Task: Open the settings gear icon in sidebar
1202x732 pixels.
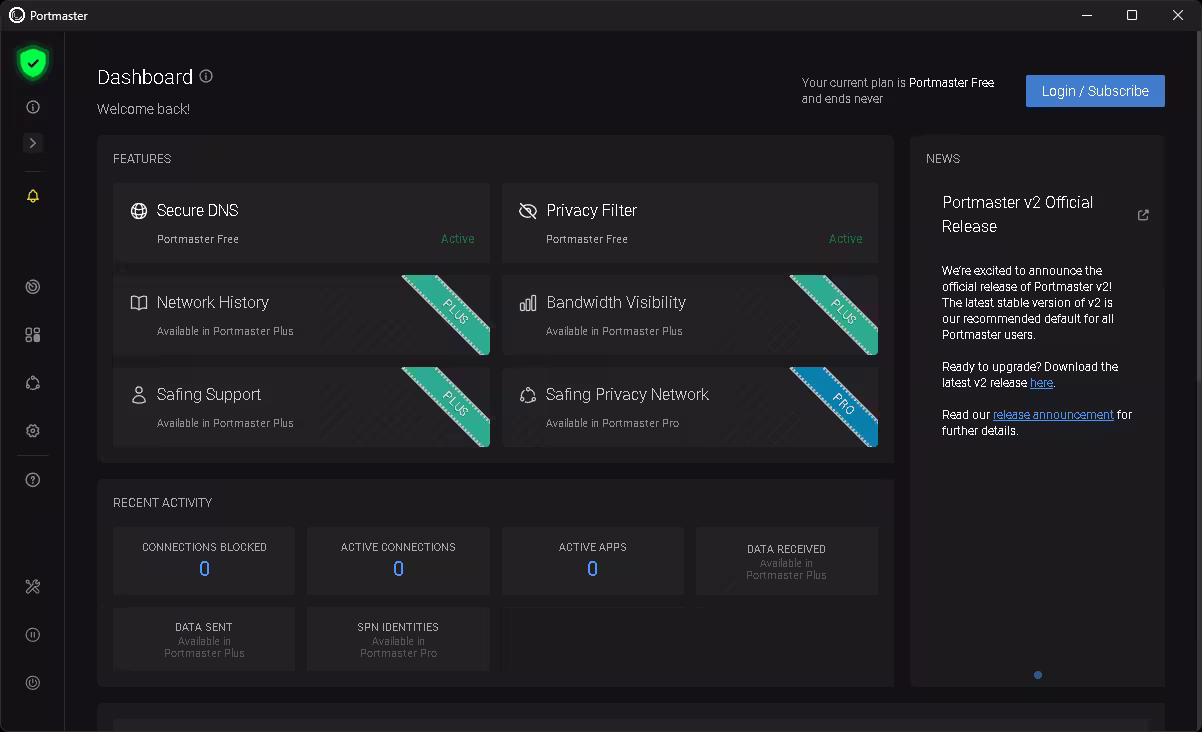Action: click(33, 431)
